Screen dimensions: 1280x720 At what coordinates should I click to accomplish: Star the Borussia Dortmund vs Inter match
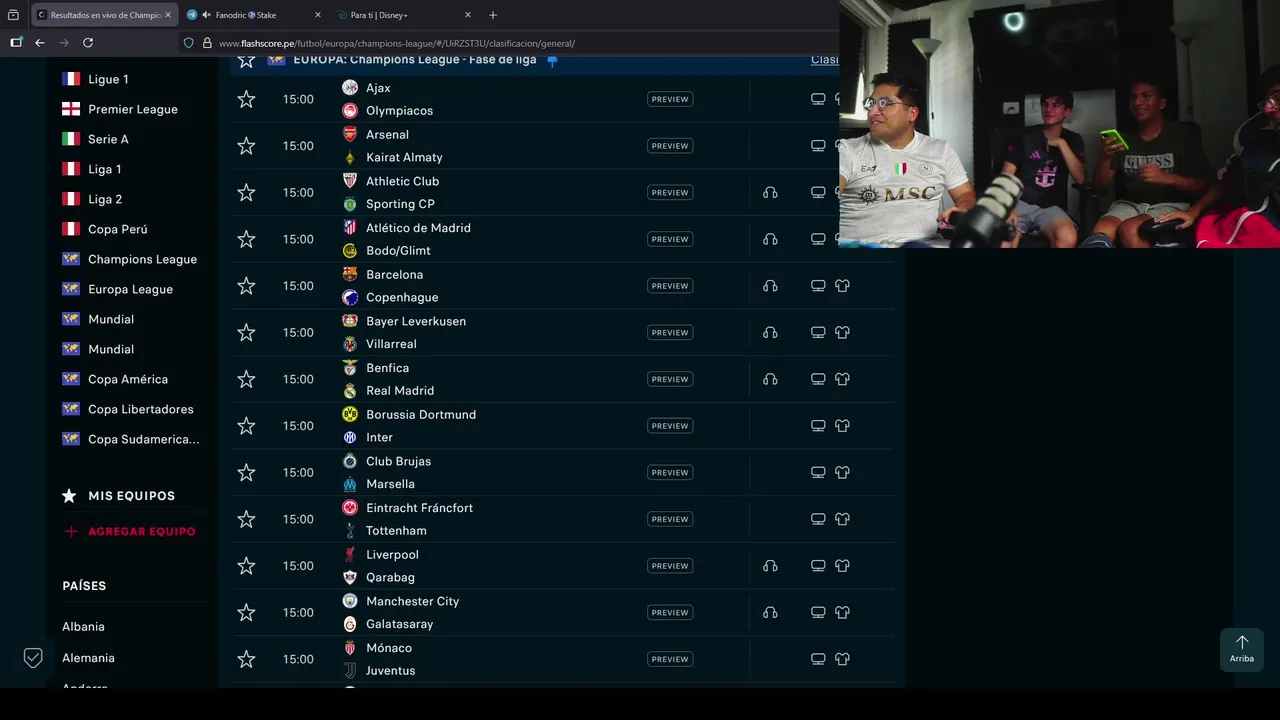246,426
